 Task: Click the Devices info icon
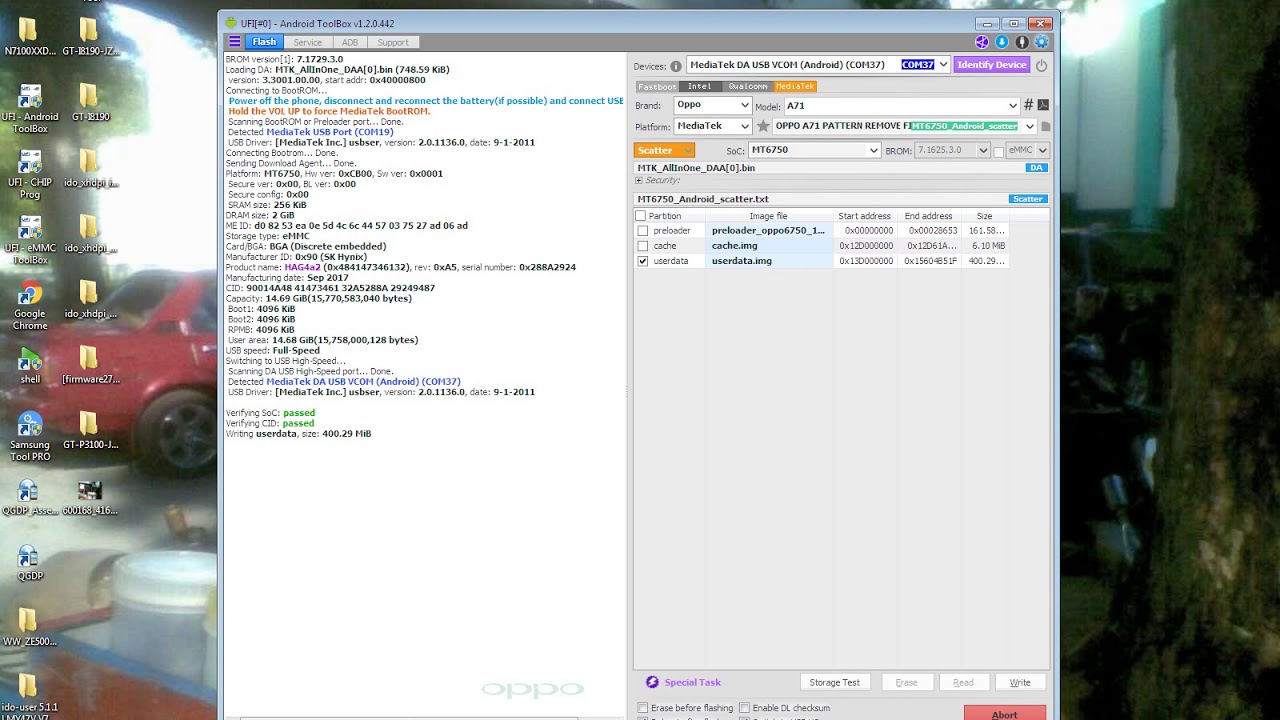(x=676, y=66)
